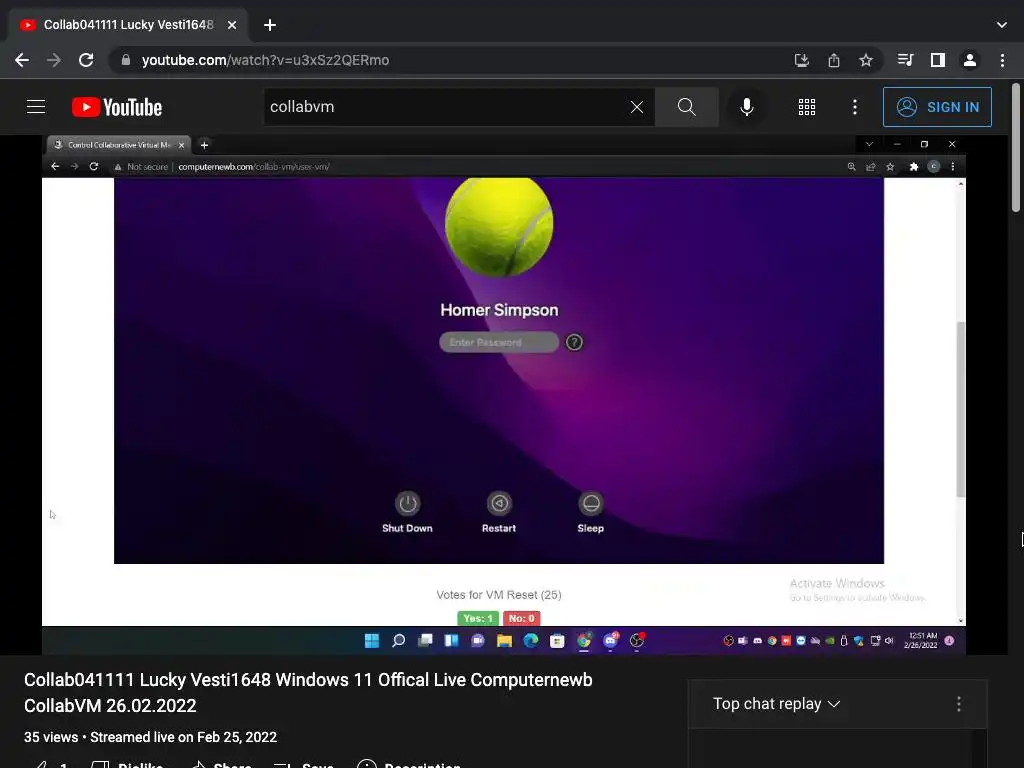
Task: Reload the YouTube page
Action: pos(86,60)
